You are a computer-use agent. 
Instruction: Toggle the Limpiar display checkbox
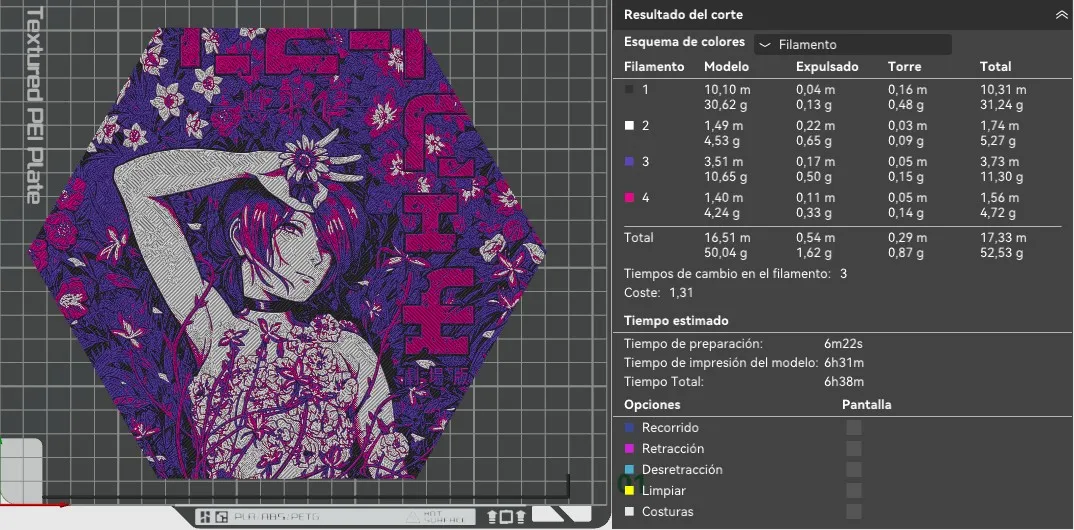click(x=853, y=491)
